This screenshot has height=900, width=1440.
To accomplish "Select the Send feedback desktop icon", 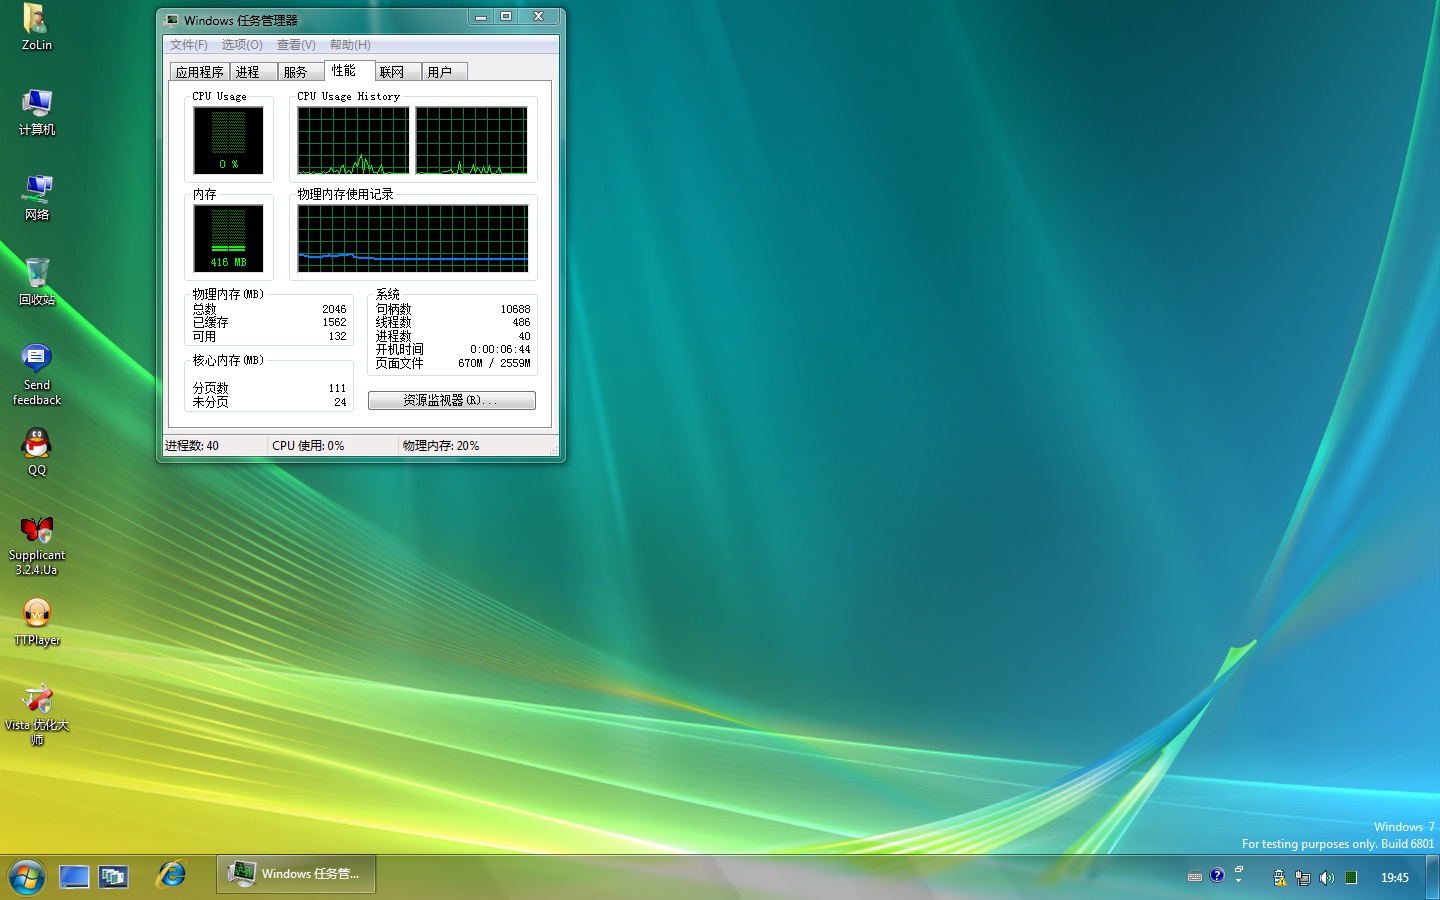I will (x=37, y=374).
